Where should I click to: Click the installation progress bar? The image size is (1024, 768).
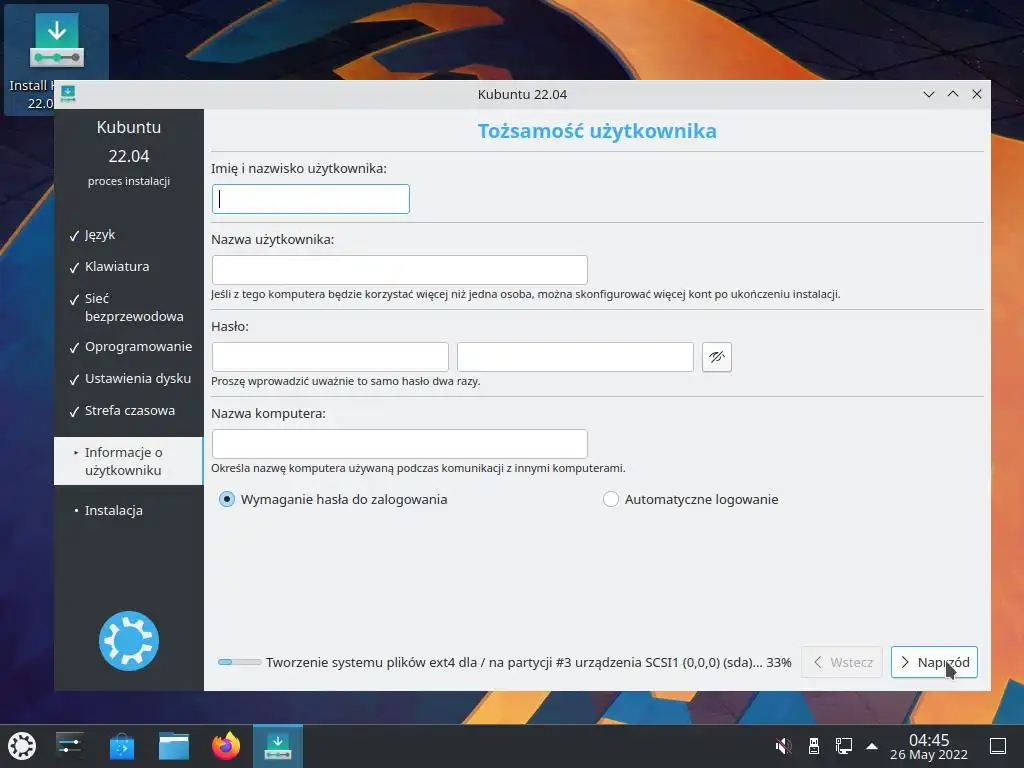[239, 662]
